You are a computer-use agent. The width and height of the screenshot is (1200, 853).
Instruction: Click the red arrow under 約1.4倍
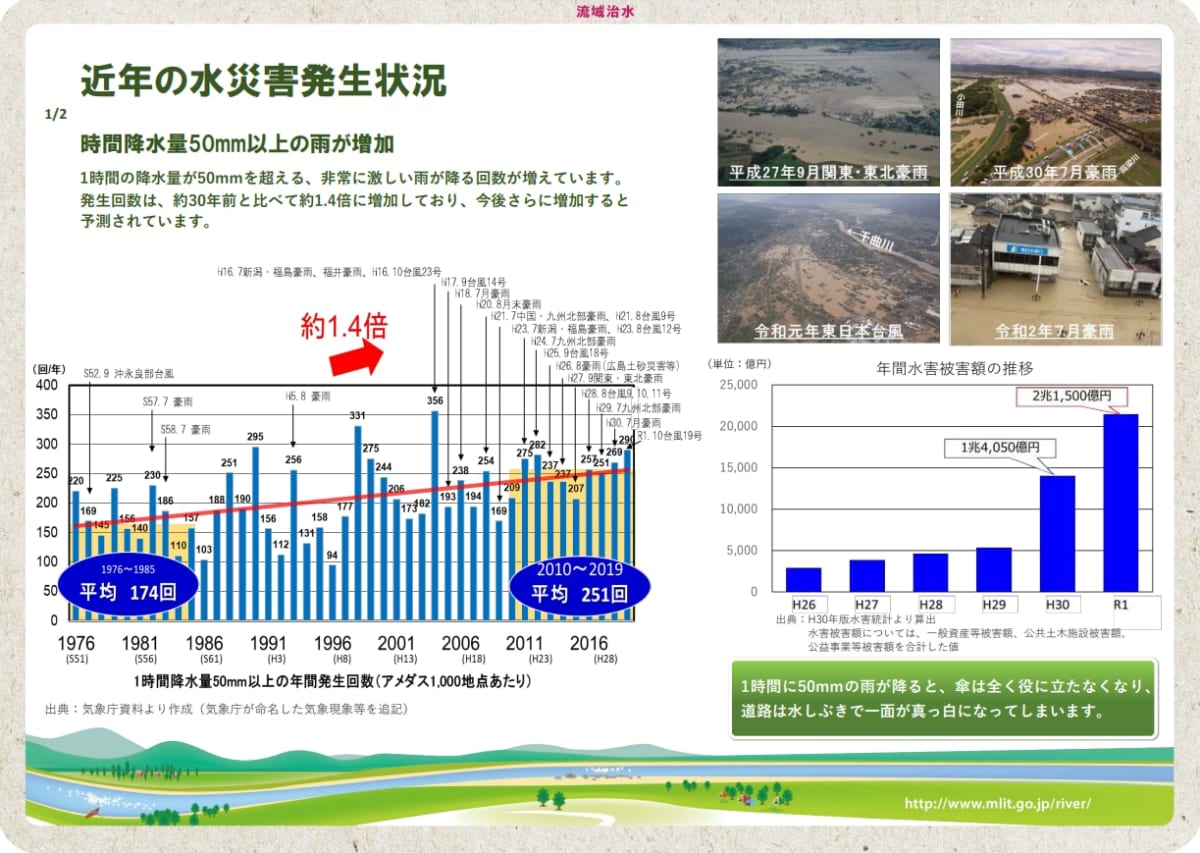click(x=357, y=358)
